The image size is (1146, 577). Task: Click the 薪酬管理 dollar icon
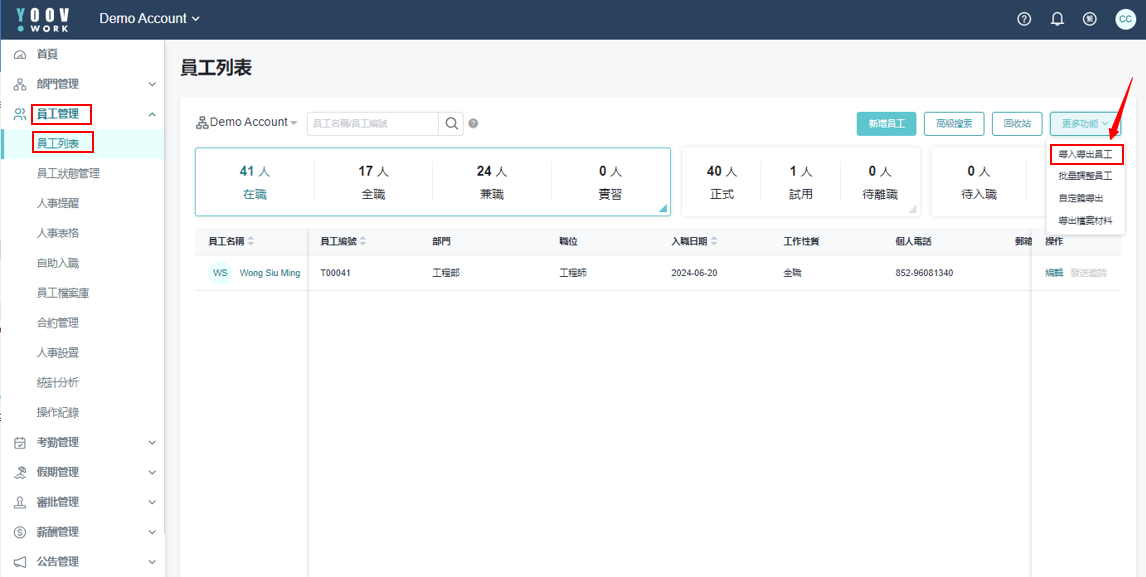pos(20,532)
